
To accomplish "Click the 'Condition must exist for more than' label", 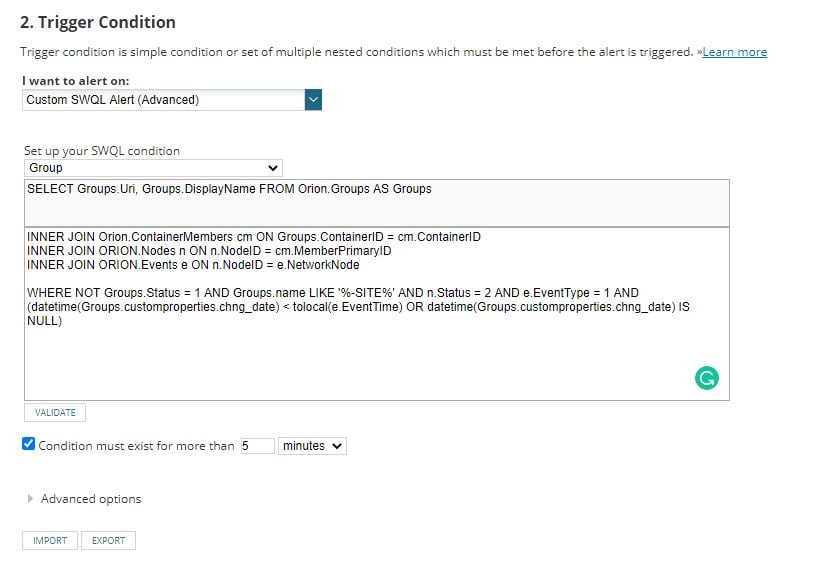I will pos(136,446).
